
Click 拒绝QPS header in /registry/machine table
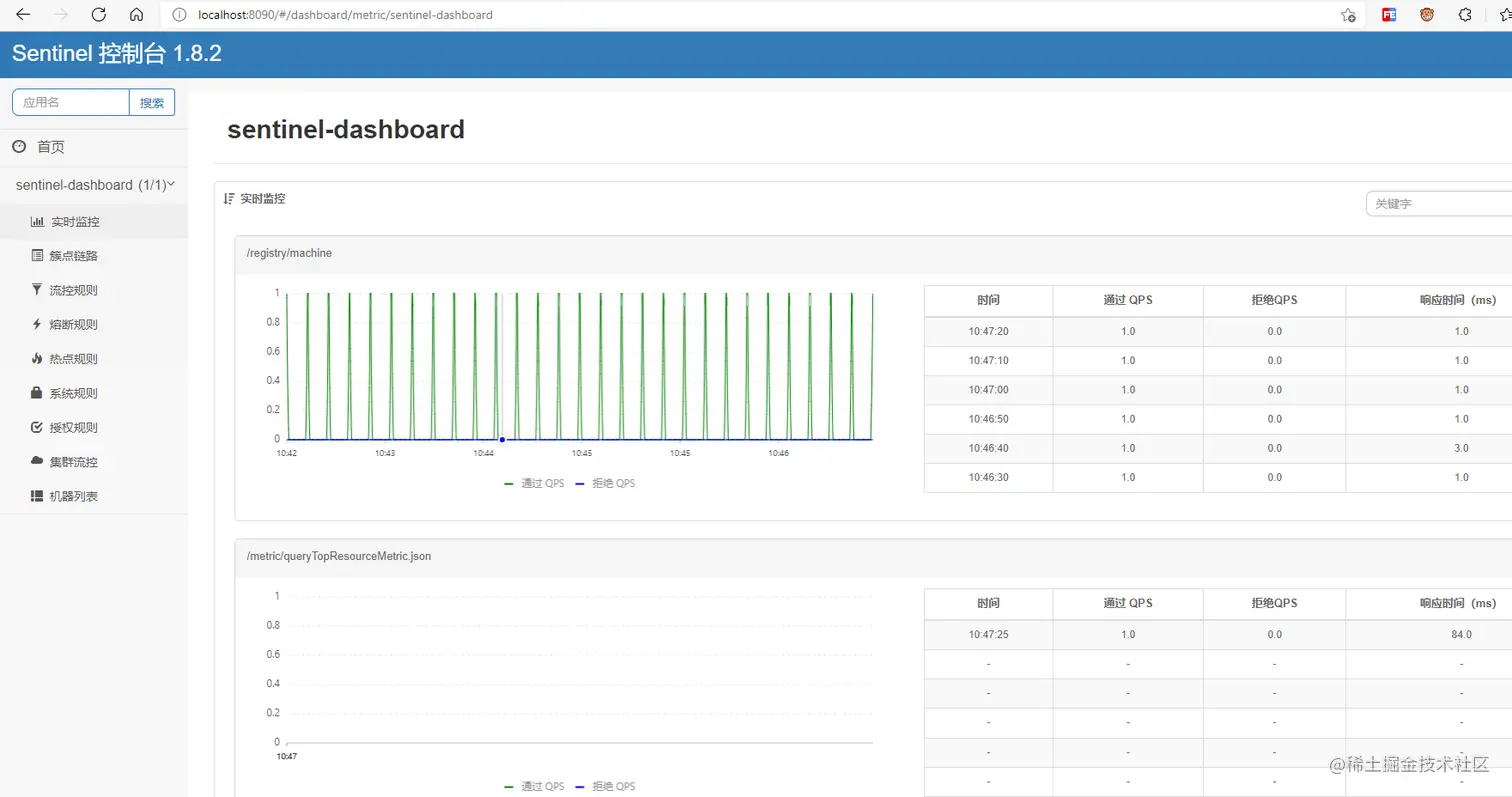click(1274, 300)
